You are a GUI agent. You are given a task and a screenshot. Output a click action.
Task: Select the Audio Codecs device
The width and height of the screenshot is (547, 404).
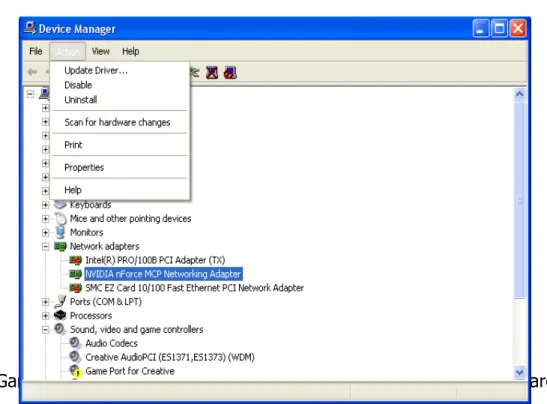[111, 343]
